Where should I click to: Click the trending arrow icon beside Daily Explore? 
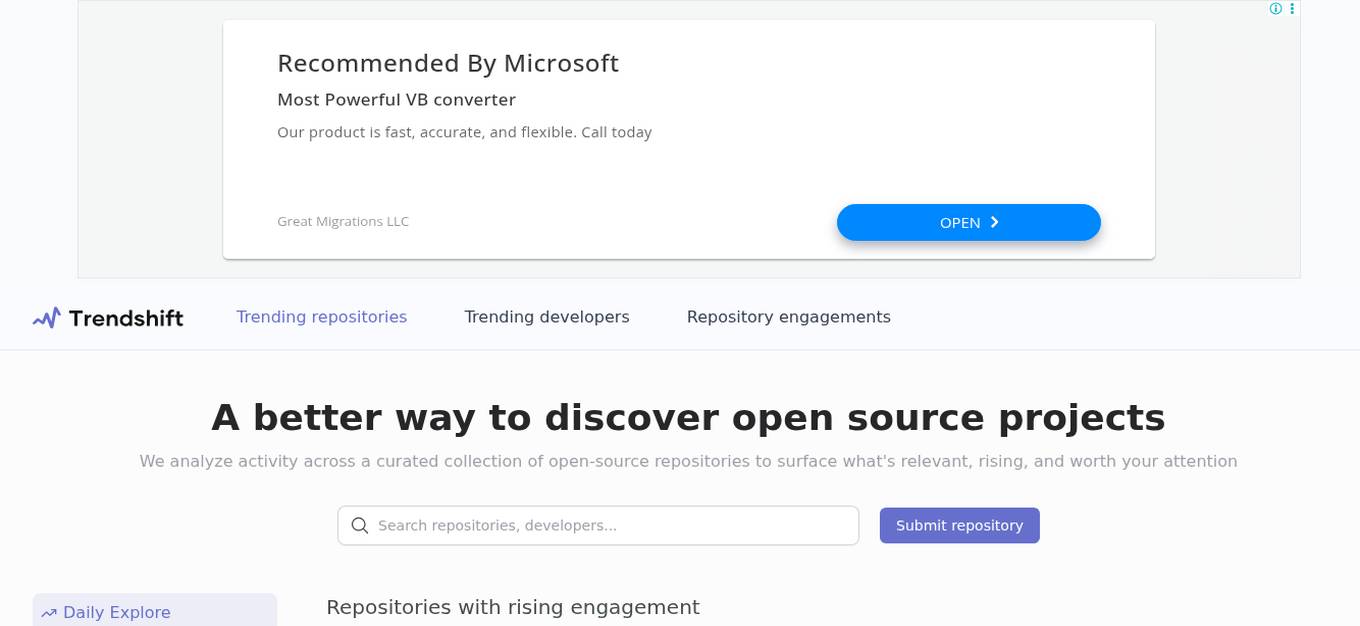(x=48, y=612)
